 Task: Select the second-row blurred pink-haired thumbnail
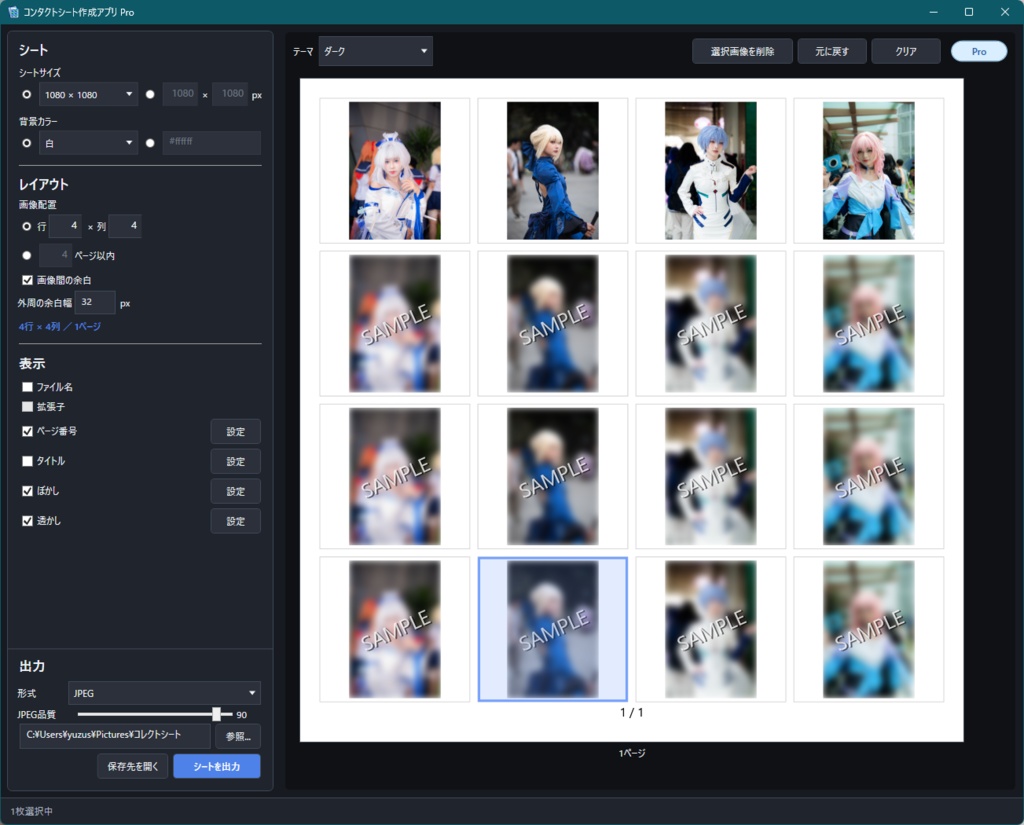pos(869,323)
